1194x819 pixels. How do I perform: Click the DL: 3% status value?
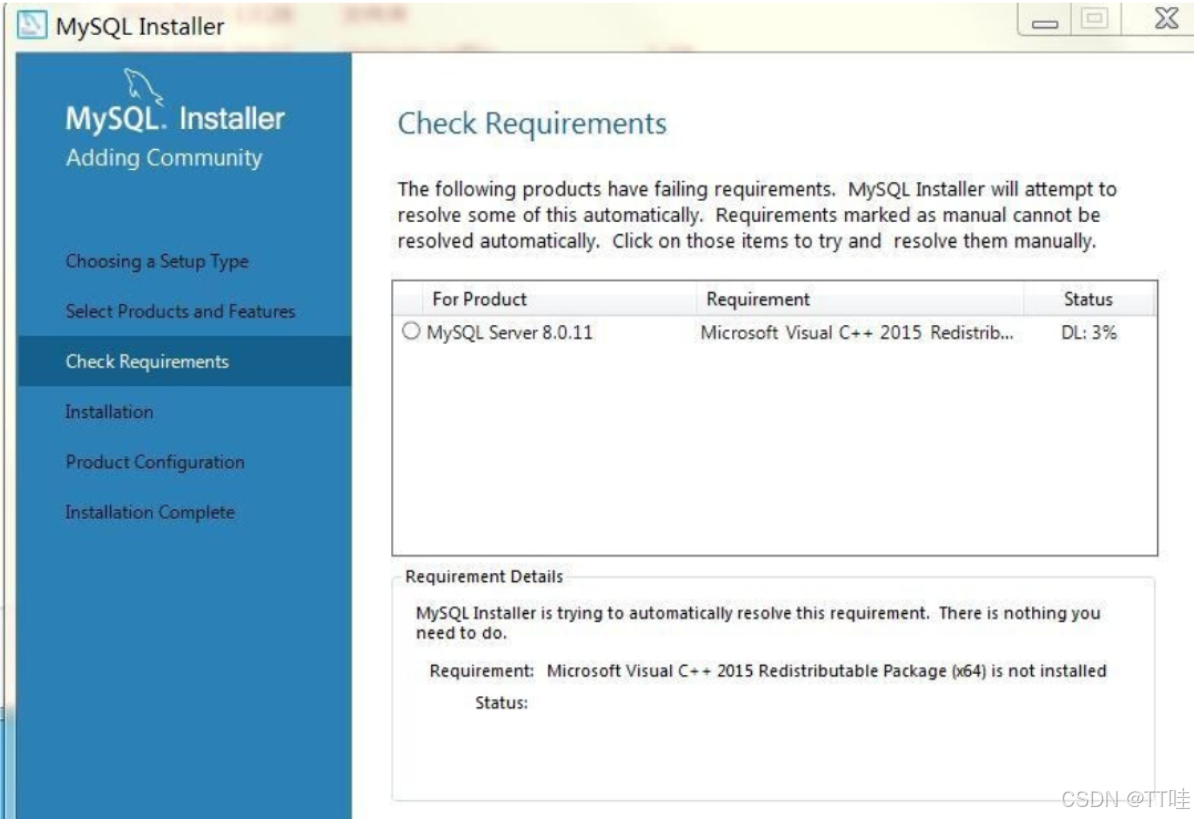point(1089,333)
